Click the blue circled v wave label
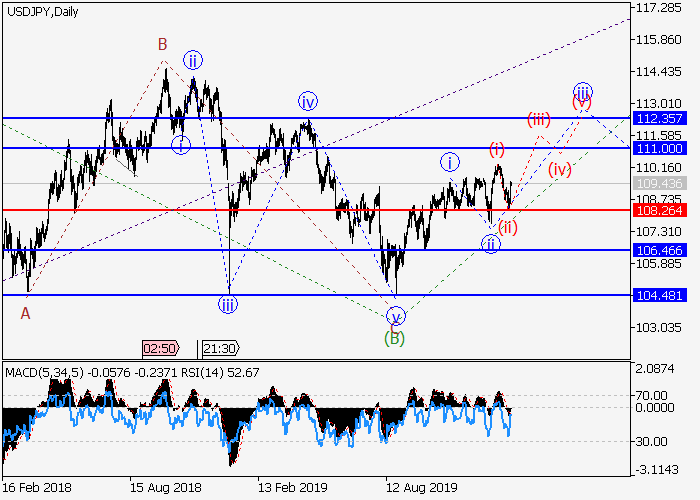Image resolution: width=700 pixels, height=500 pixels. [x=396, y=318]
